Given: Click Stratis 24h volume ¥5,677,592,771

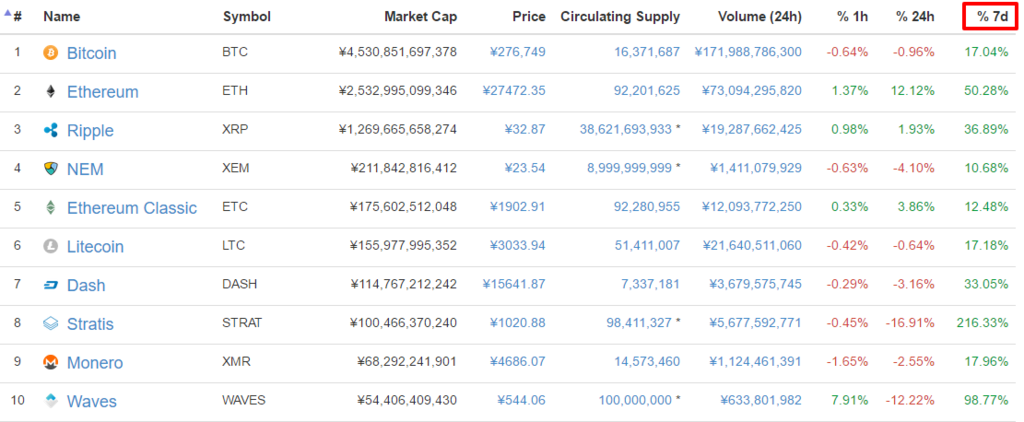Looking at the screenshot, I should (x=755, y=323).
